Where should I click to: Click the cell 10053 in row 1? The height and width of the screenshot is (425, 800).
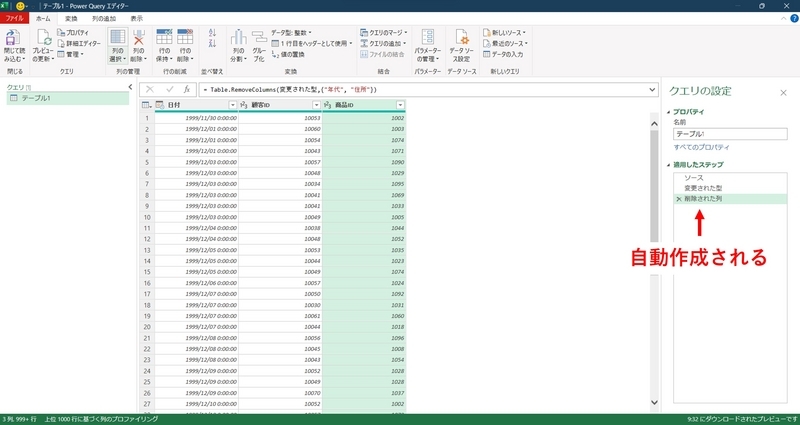(x=280, y=118)
